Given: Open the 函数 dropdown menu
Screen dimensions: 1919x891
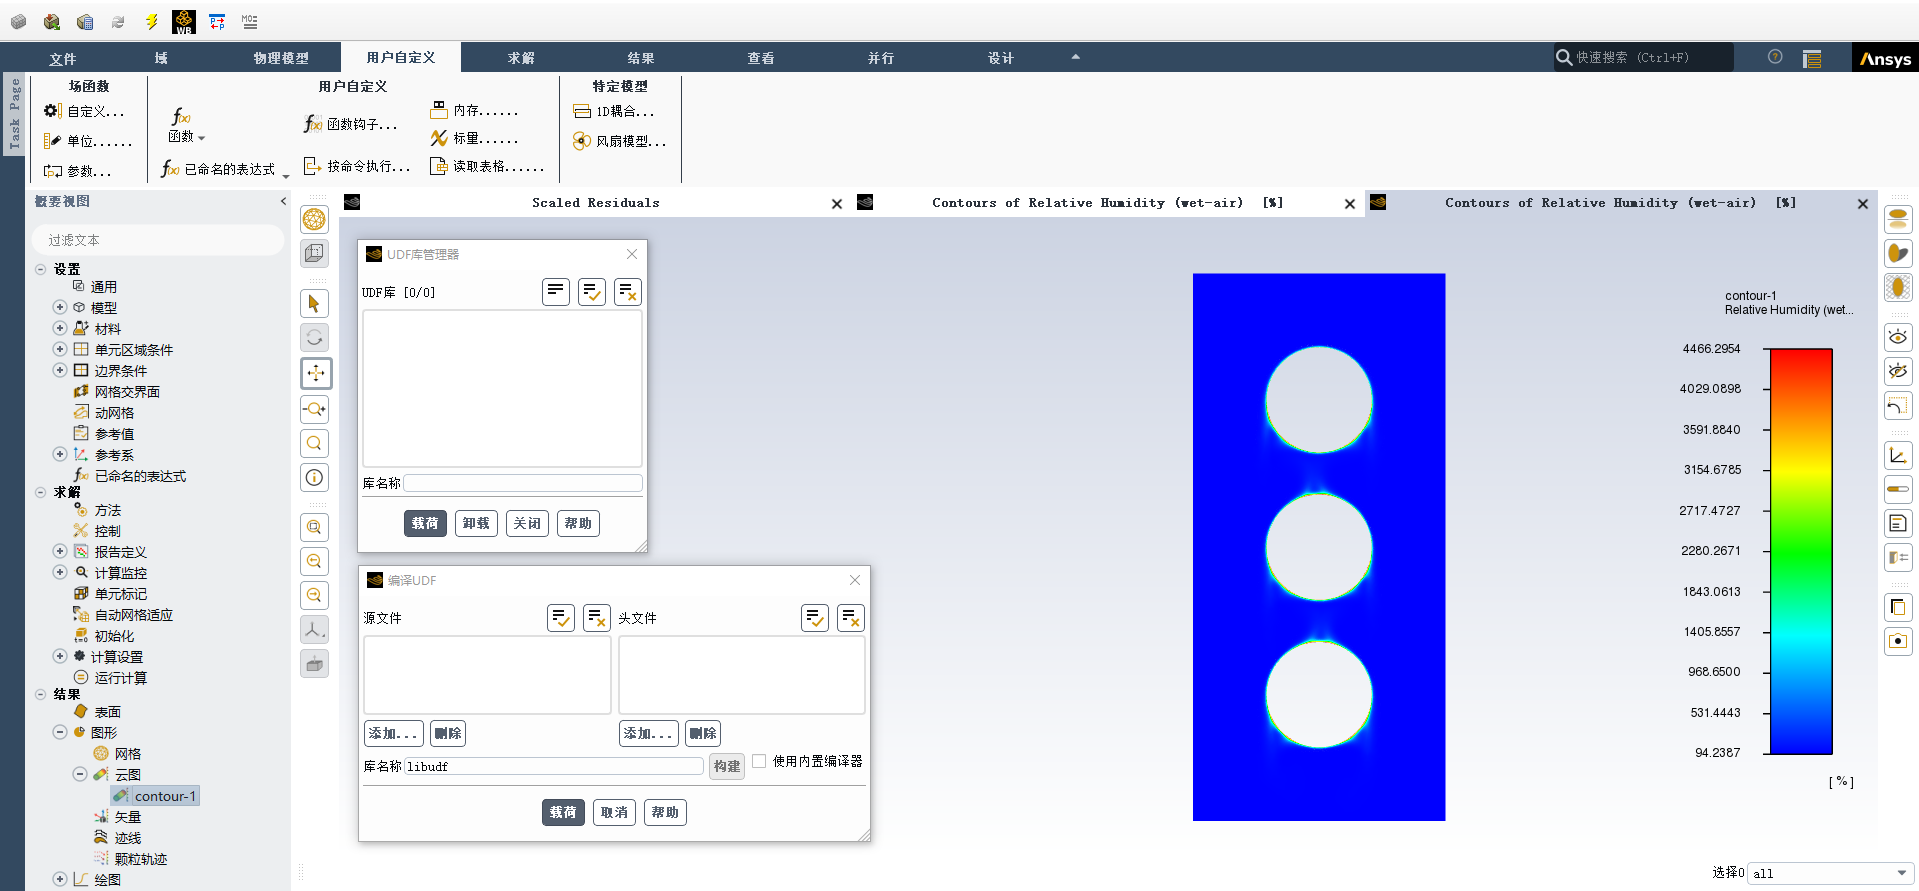Looking at the screenshot, I should pyautogui.click(x=186, y=126).
